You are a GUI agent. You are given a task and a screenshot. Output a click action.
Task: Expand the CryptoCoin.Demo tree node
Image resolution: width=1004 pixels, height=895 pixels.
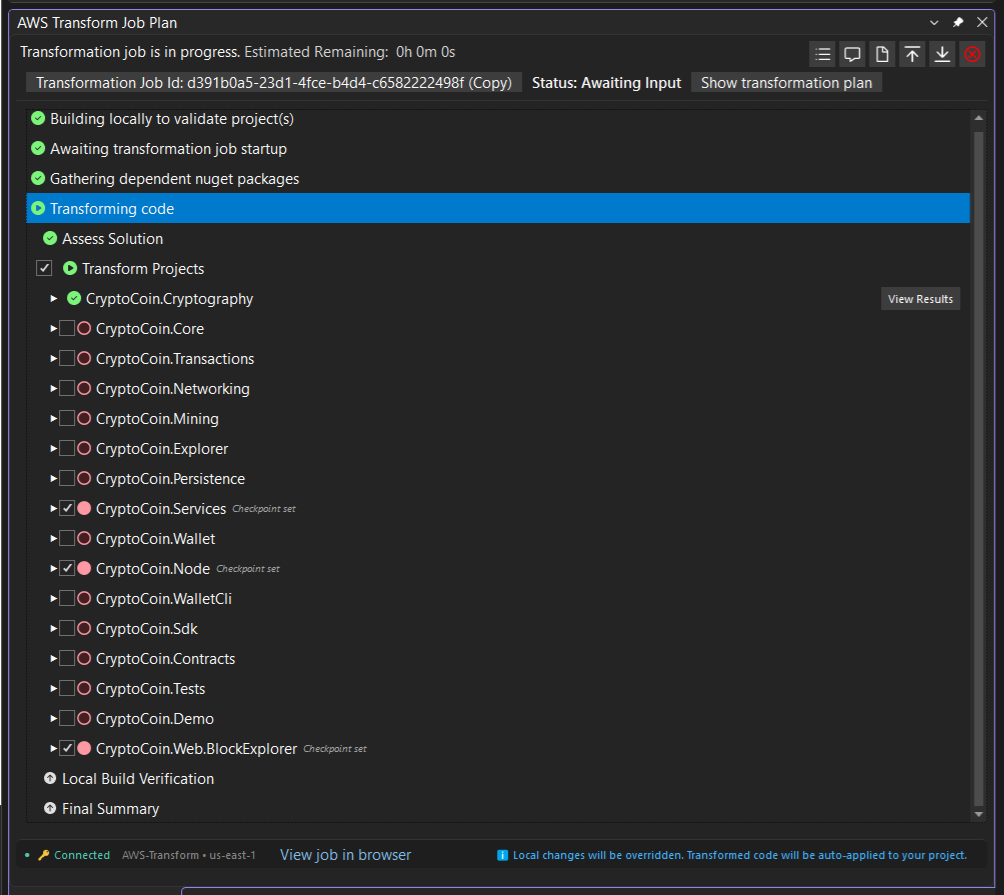pos(54,718)
